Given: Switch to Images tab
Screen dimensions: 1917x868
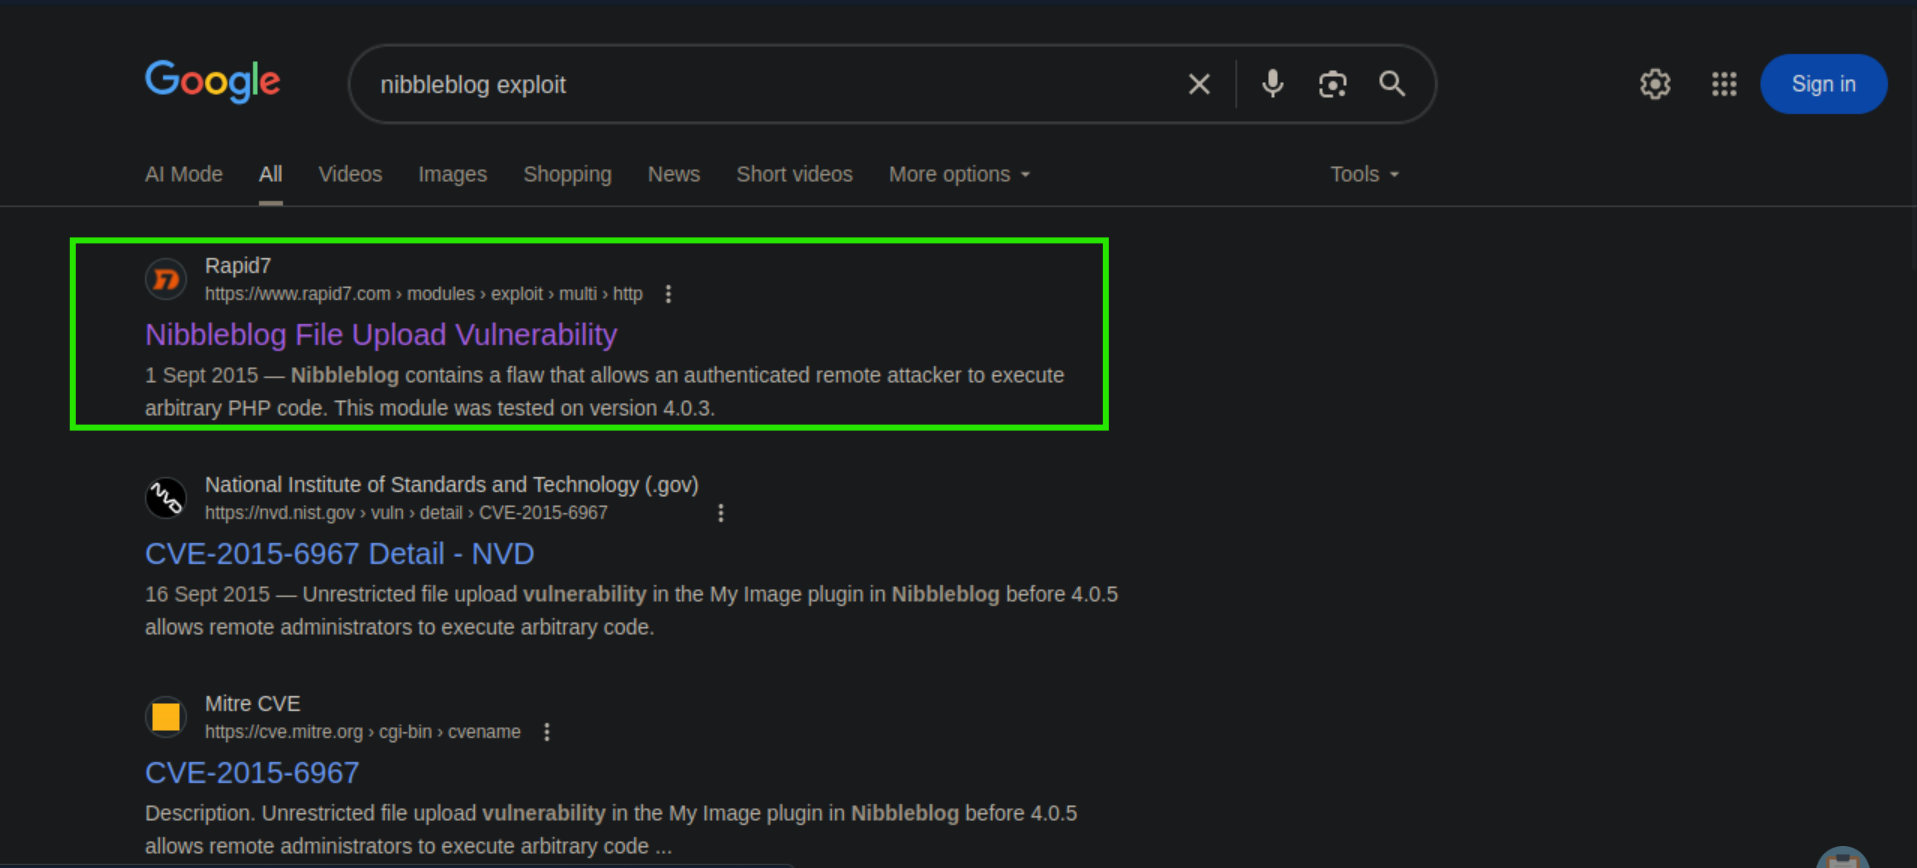Looking at the screenshot, I should pyautogui.click(x=452, y=174).
